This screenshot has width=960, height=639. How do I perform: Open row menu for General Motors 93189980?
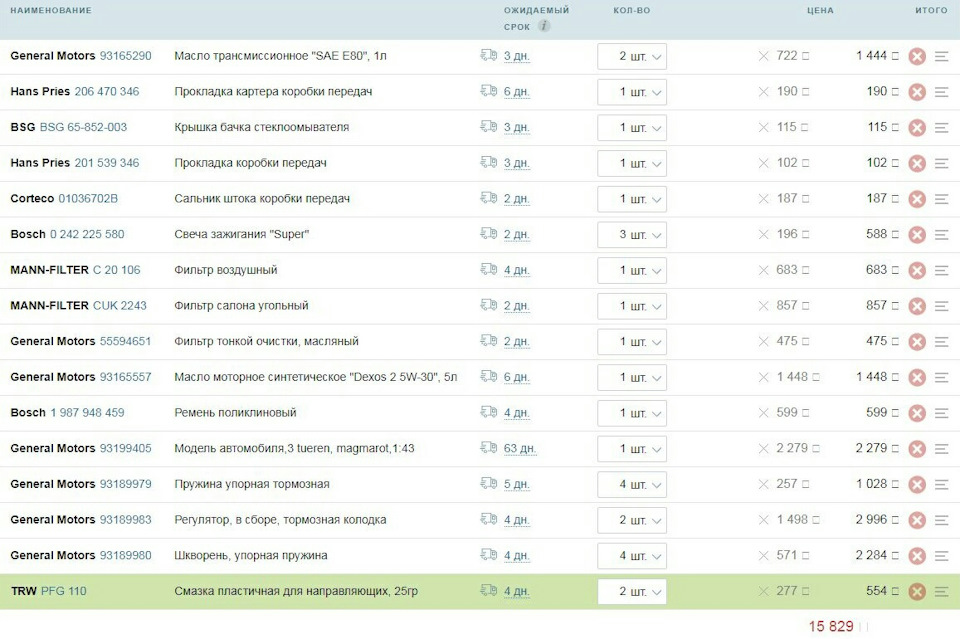942,556
